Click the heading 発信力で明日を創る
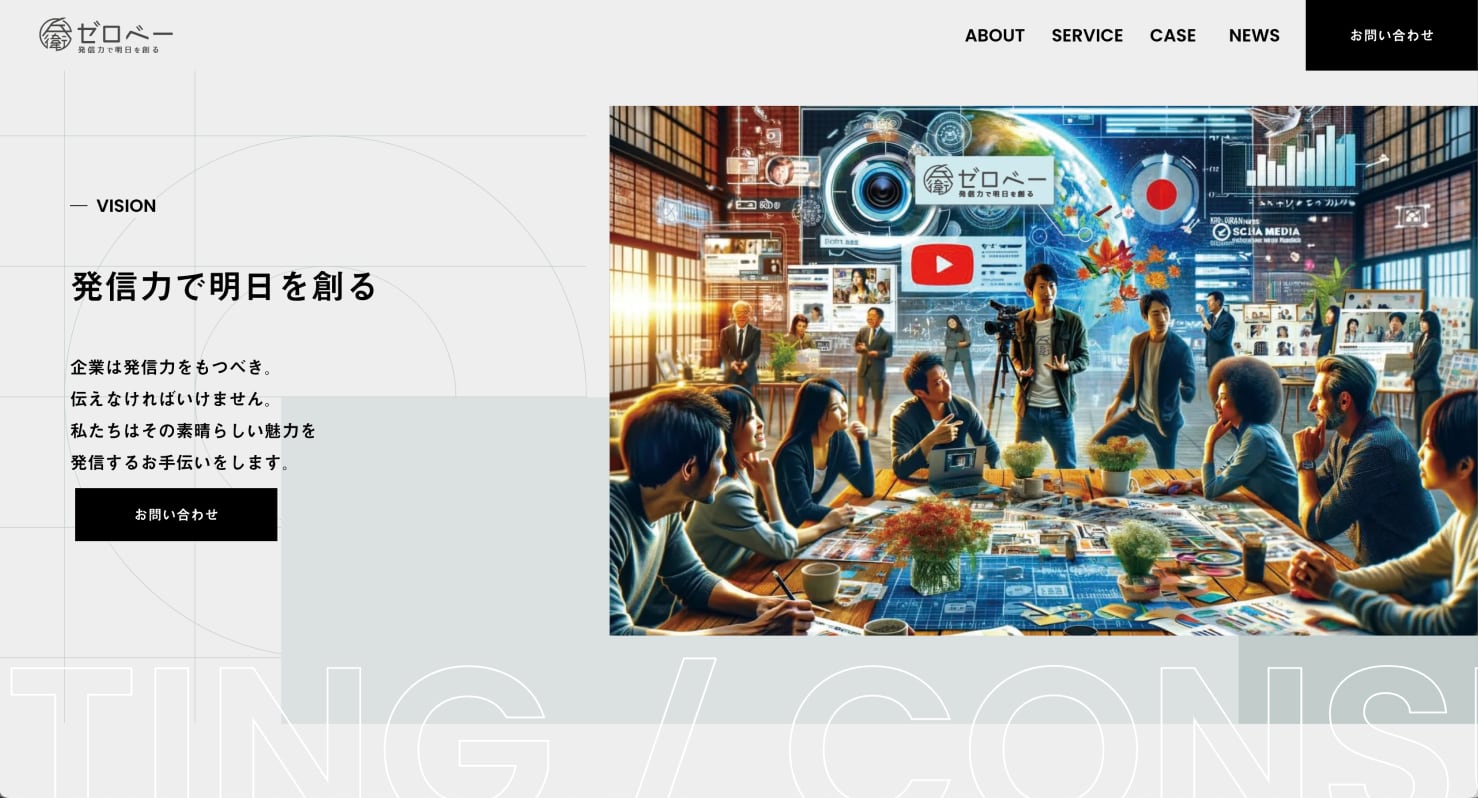Viewport: 1478px width, 798px height. [x=224, y=286]
